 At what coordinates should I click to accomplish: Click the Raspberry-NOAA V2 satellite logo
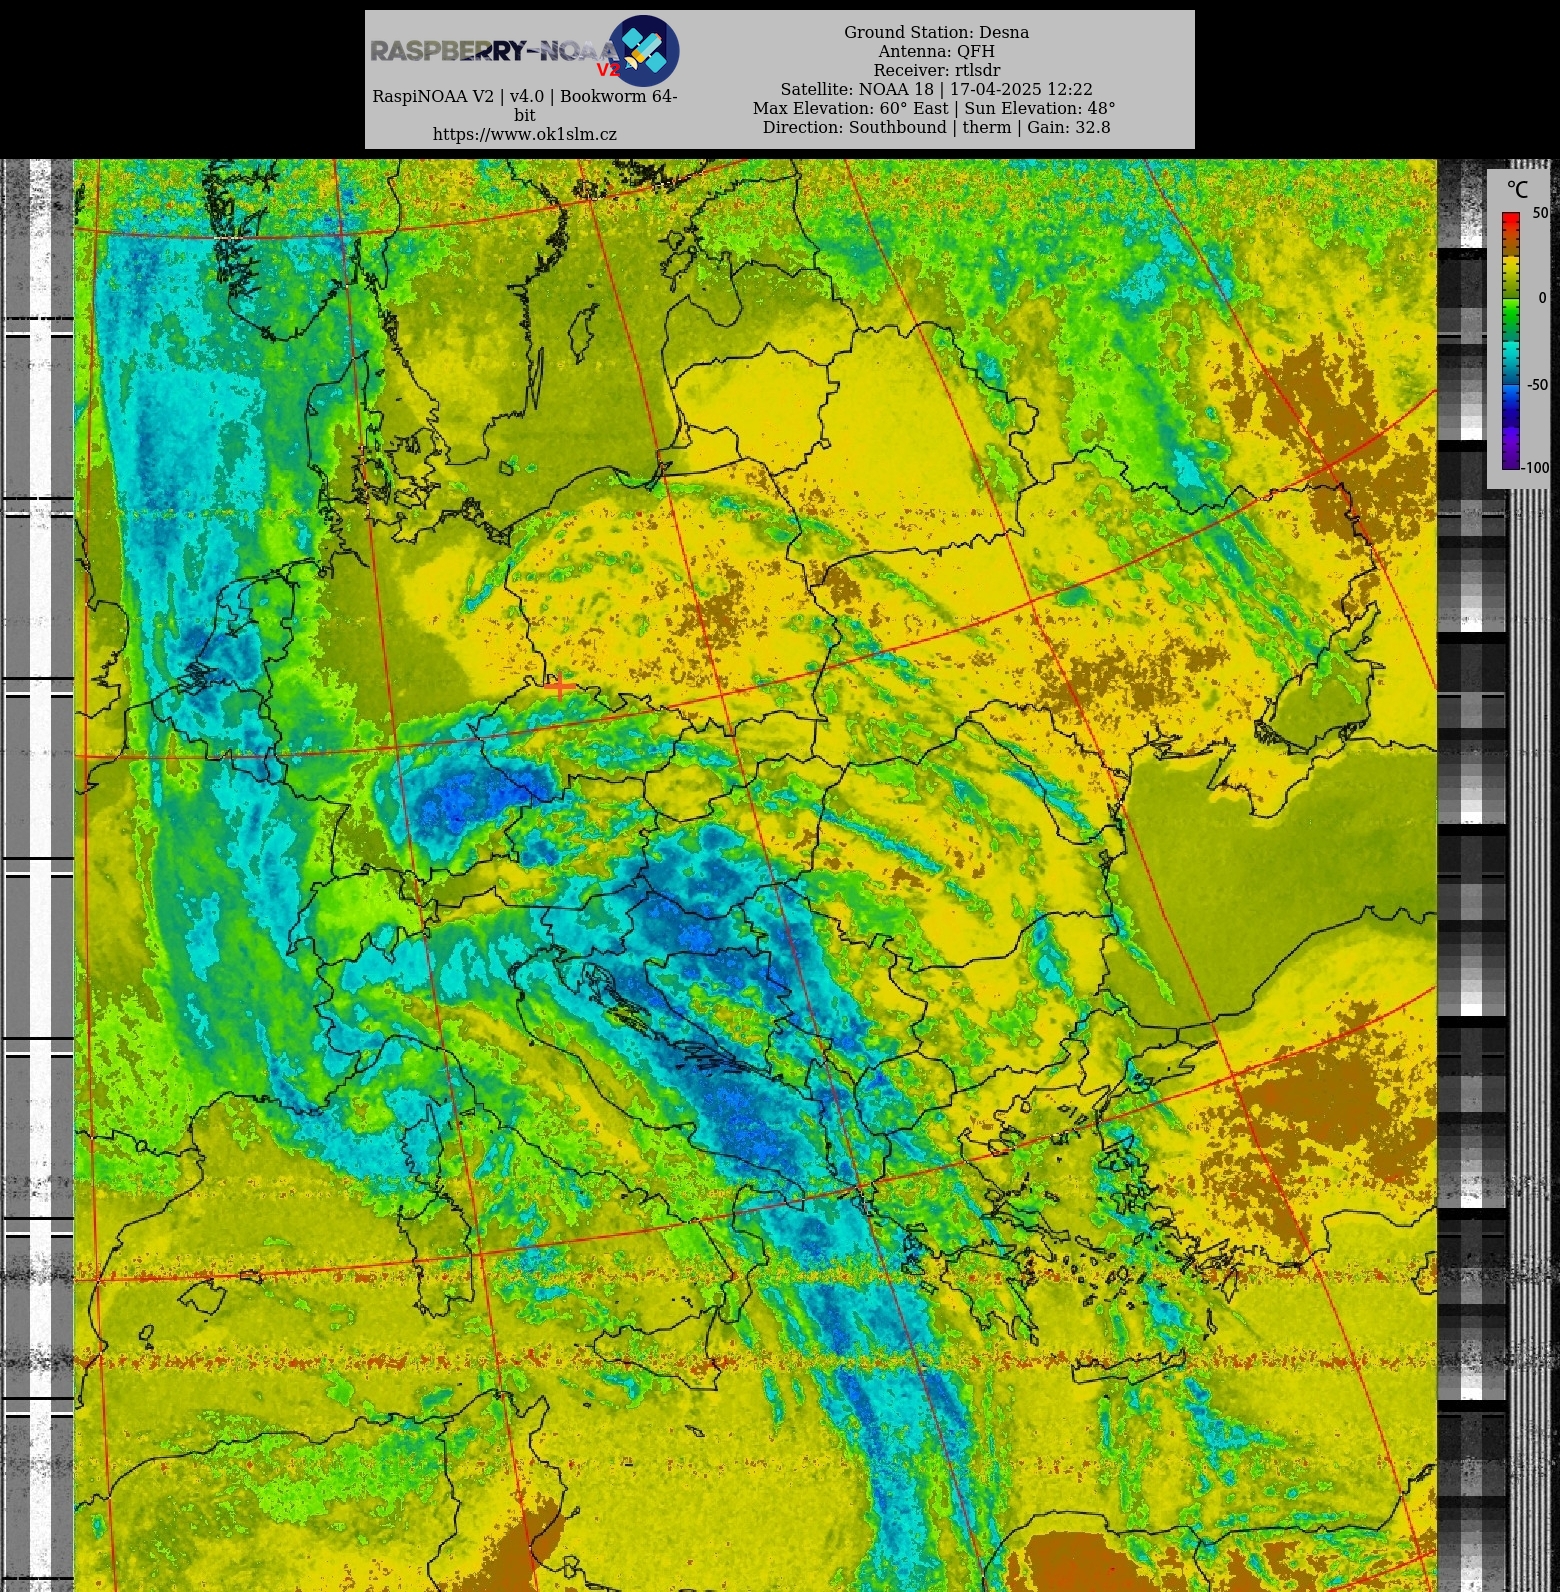pyautogui.click(x=524, y=50)
